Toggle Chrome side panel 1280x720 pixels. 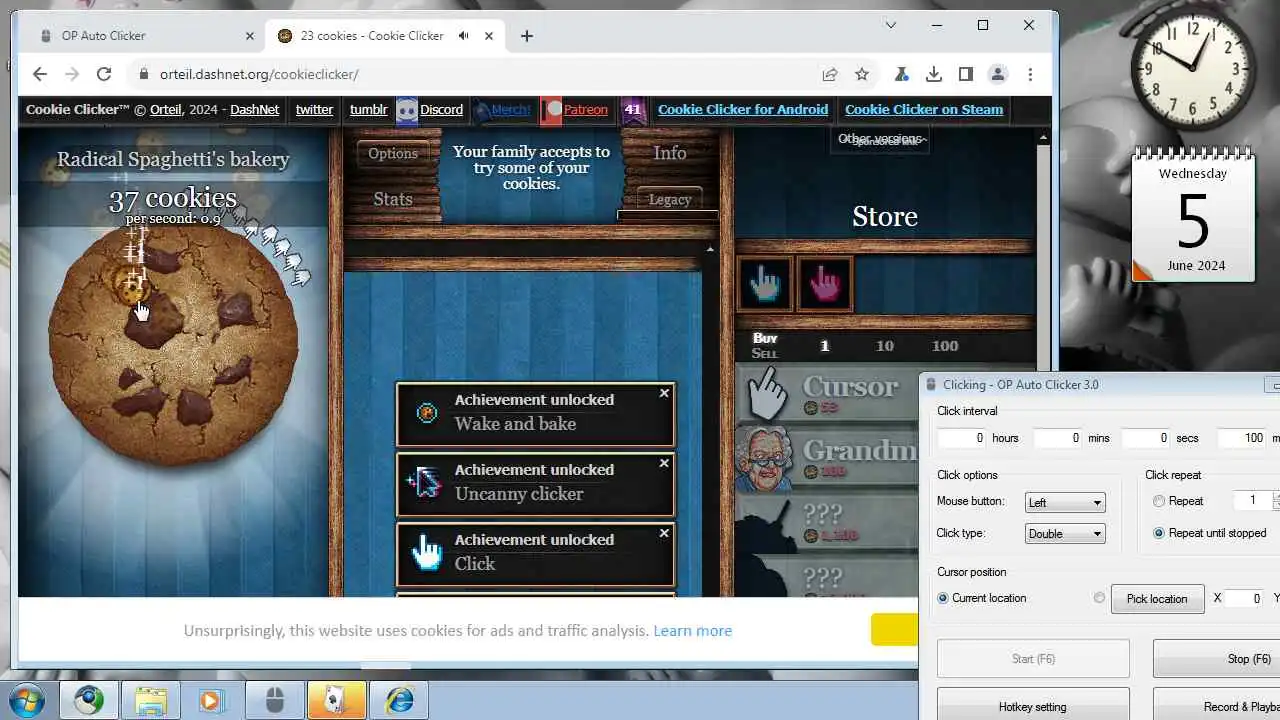pyautogui.click(x=965, y=74)
